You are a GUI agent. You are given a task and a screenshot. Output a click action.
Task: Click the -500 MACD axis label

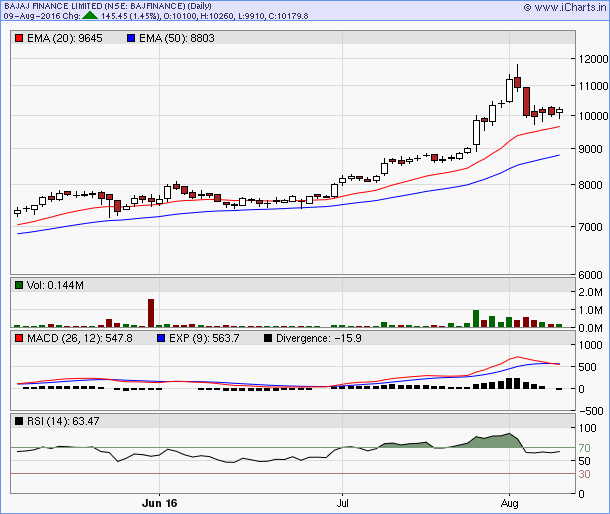pos(591,411)
